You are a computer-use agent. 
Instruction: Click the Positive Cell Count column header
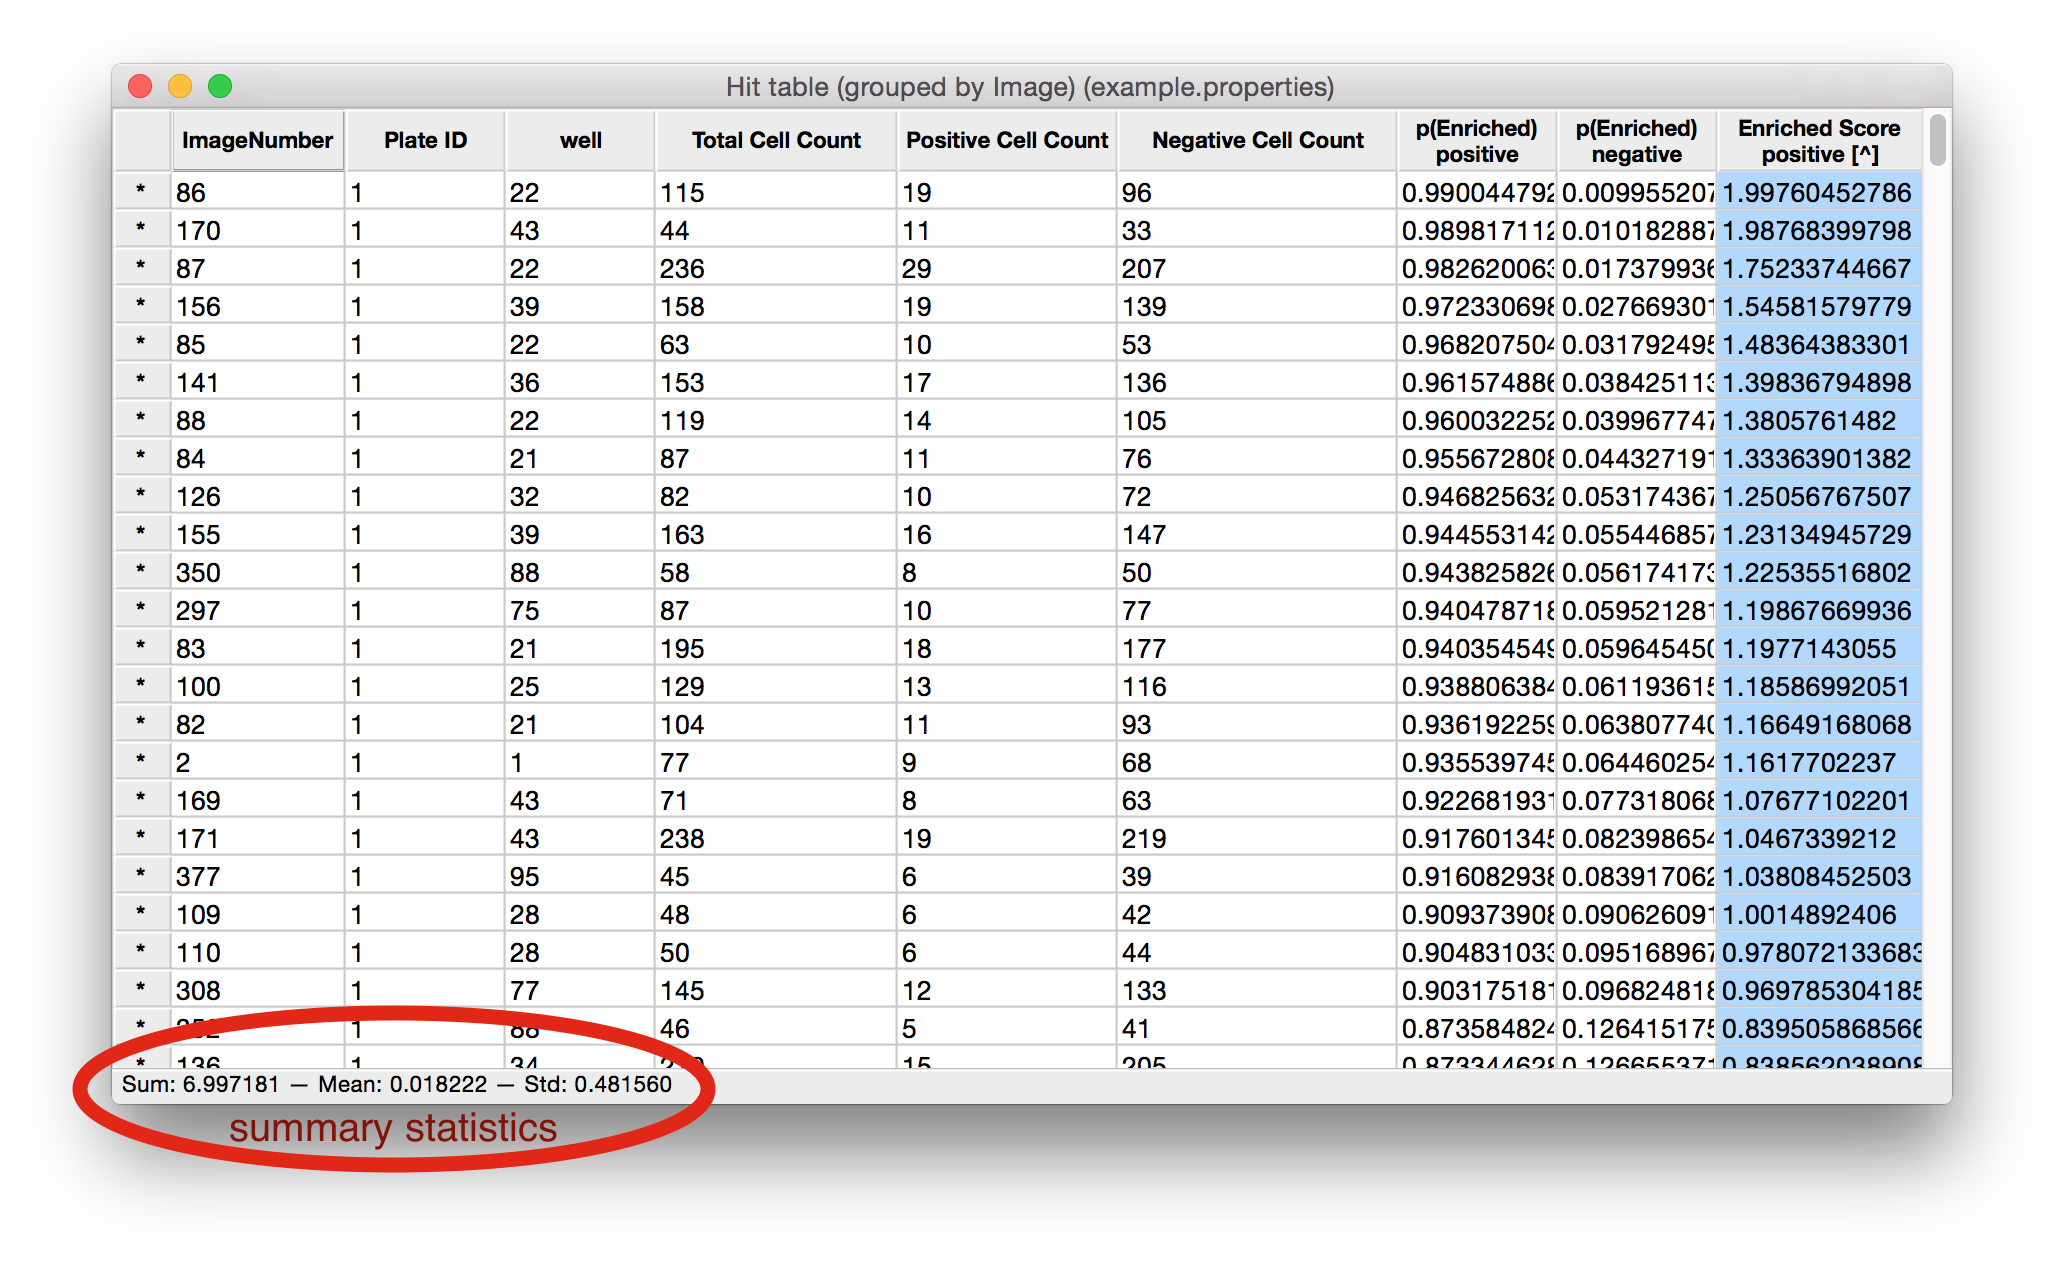point(1006,140)
